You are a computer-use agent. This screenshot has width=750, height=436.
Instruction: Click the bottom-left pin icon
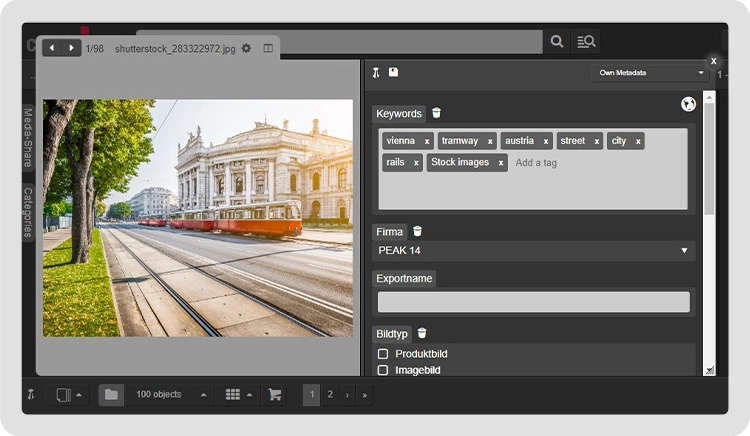click(x=31, y=394)
